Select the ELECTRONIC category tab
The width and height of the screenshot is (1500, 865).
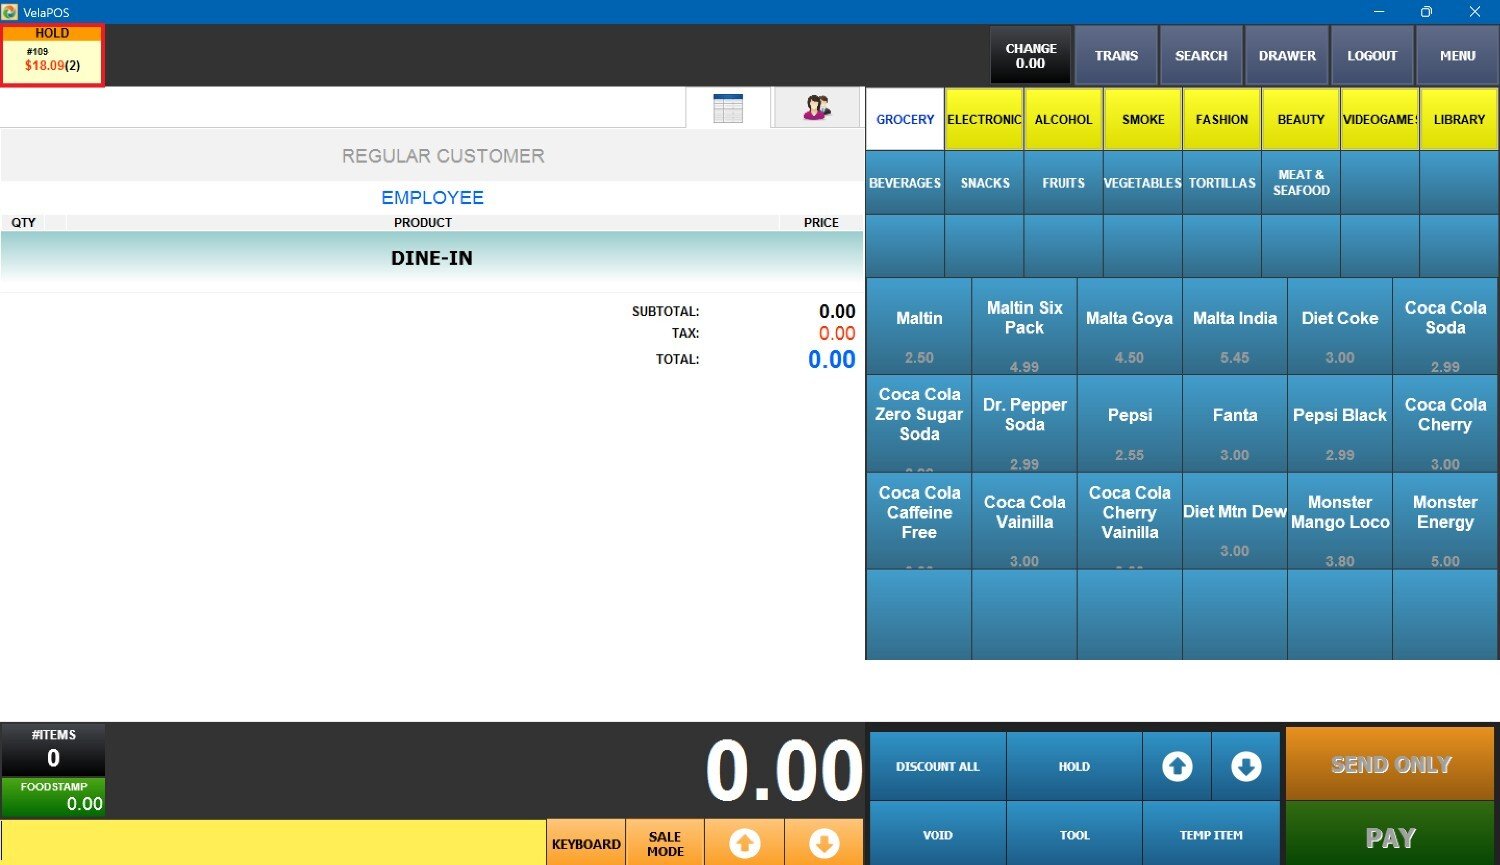click(984, 119)
